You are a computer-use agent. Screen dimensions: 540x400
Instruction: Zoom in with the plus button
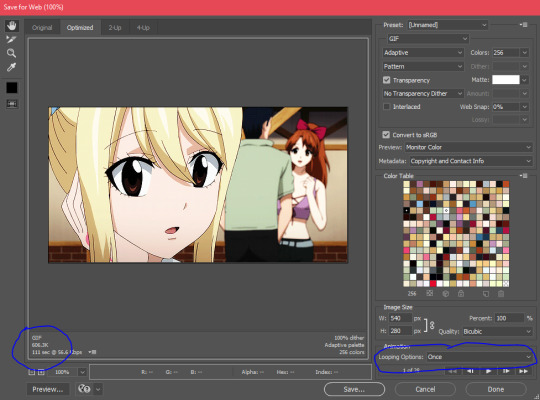pyautogui.click(x=41, y=372)
